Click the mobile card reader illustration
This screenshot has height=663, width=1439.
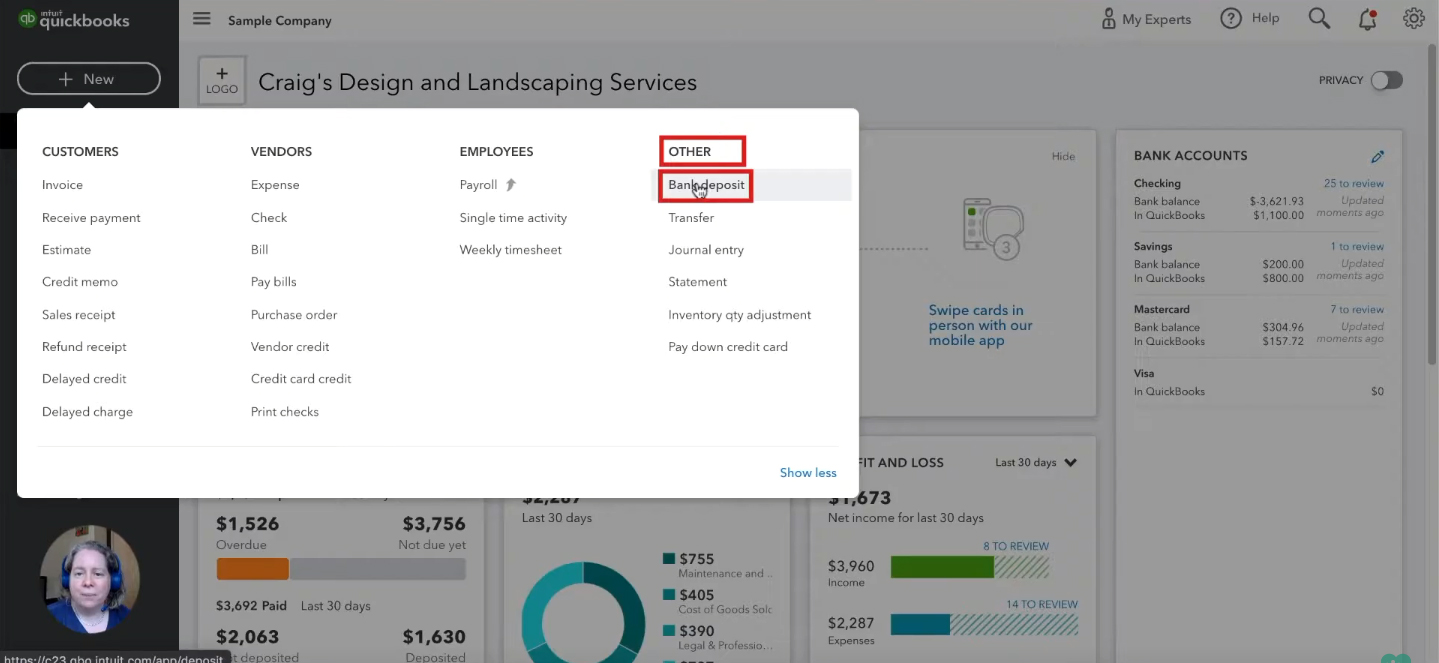click(993, 228)
